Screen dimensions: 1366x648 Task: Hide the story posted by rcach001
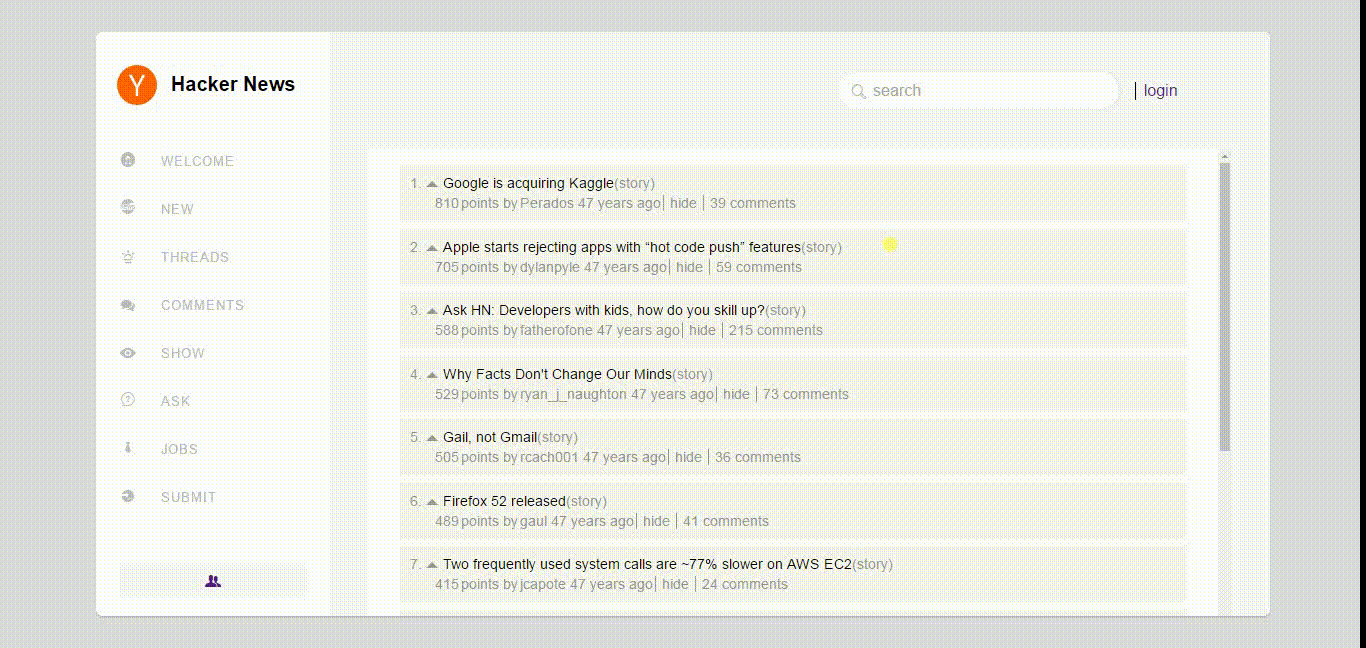coord(688,457)
